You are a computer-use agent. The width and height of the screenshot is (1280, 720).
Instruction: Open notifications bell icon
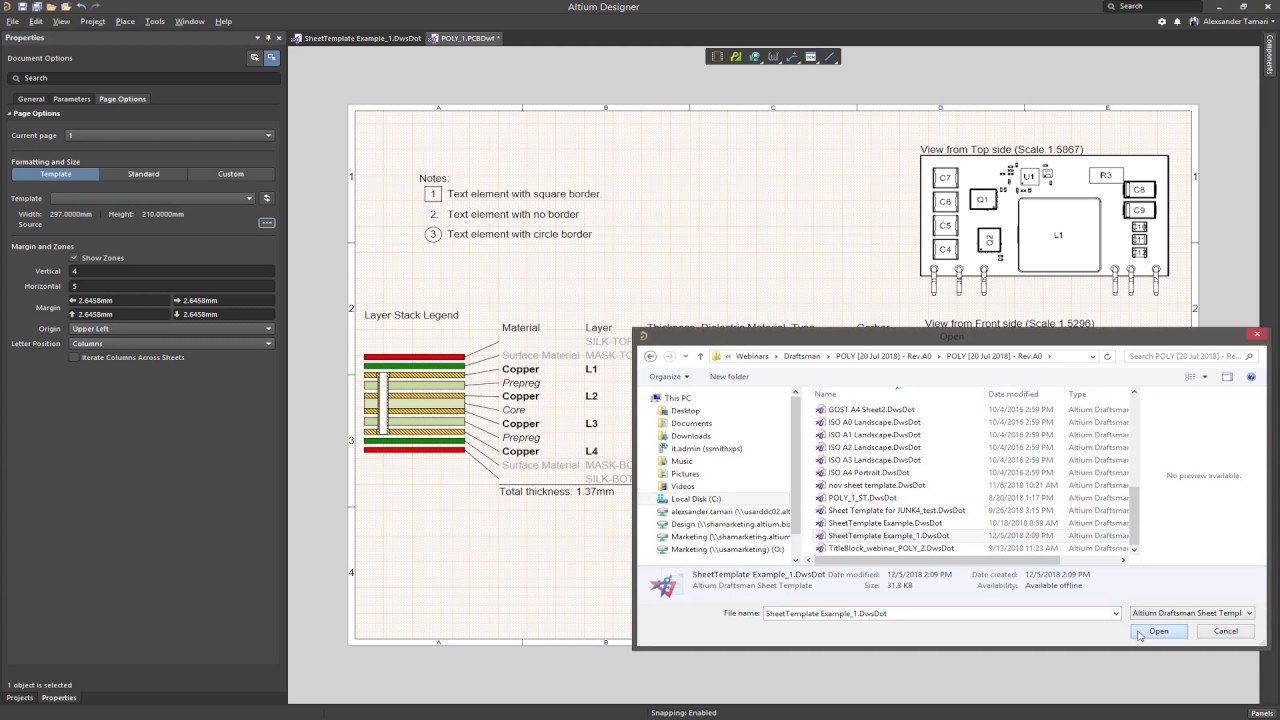pos(1177,21)
